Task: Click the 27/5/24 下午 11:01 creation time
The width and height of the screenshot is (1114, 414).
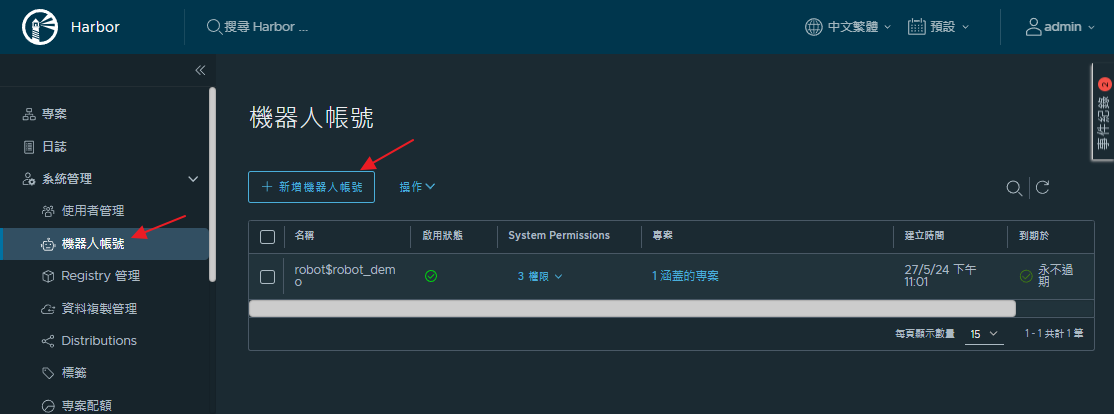Action: (939, 276)
